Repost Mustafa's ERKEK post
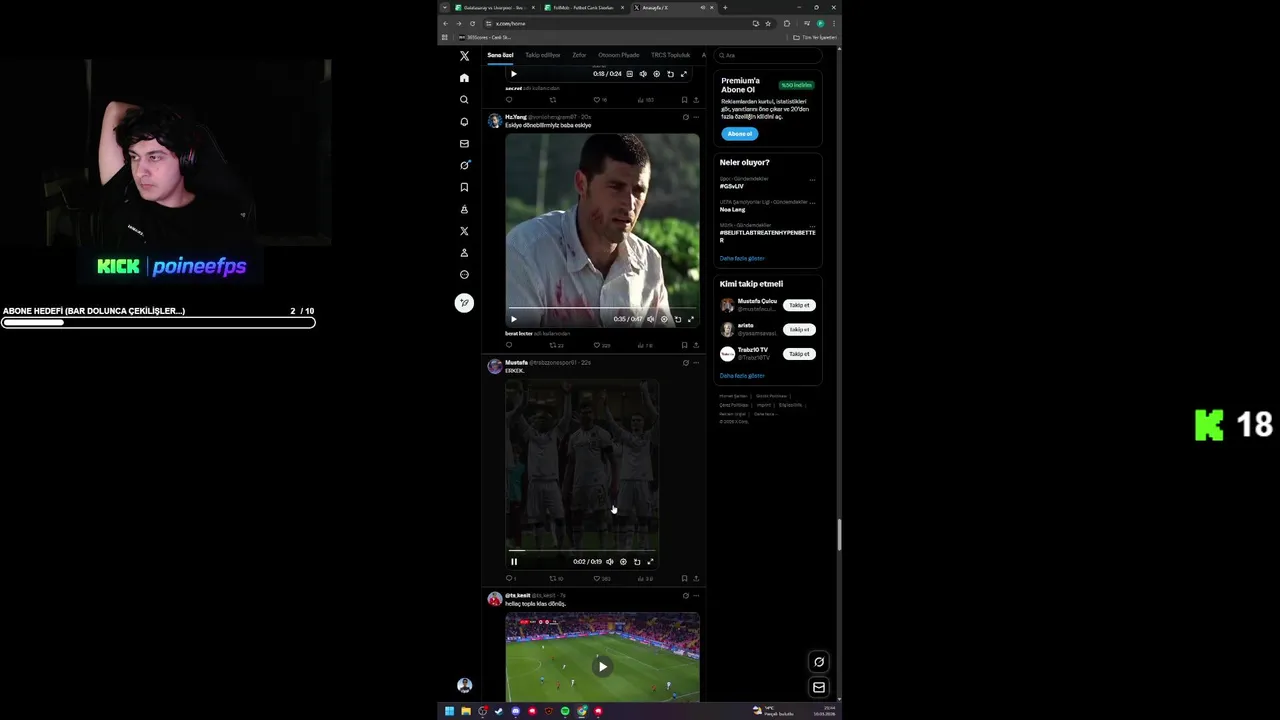Screen dimensions: 1280x720 pyautogui.click(x=553, y=578)
